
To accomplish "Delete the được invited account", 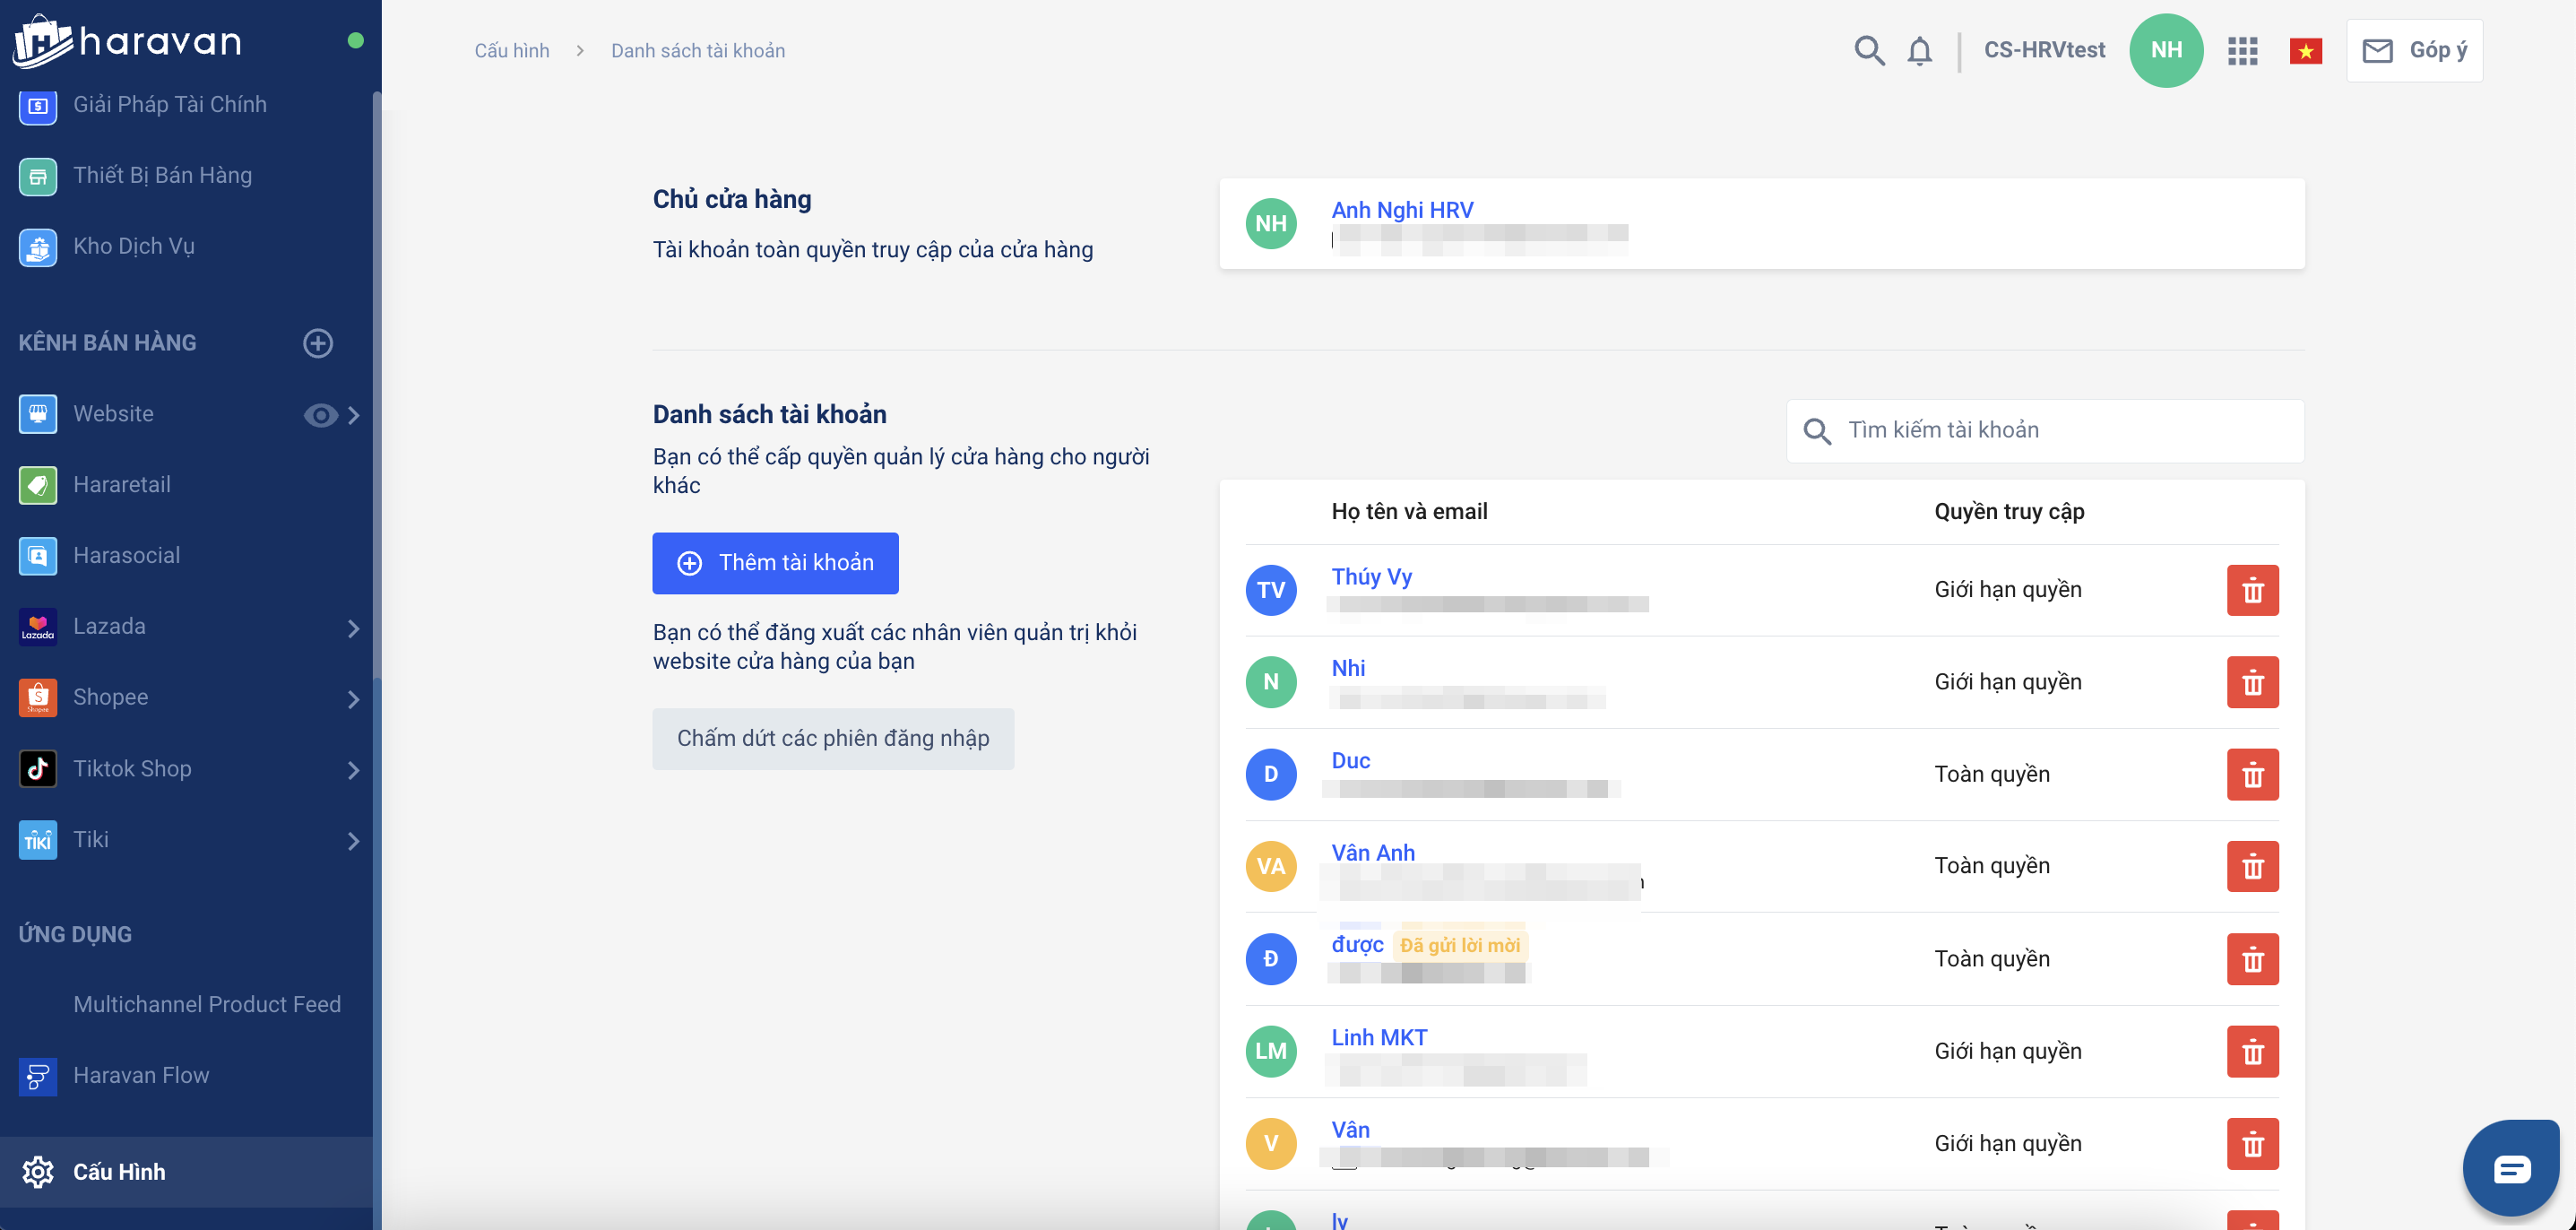I will (2252, 959).
